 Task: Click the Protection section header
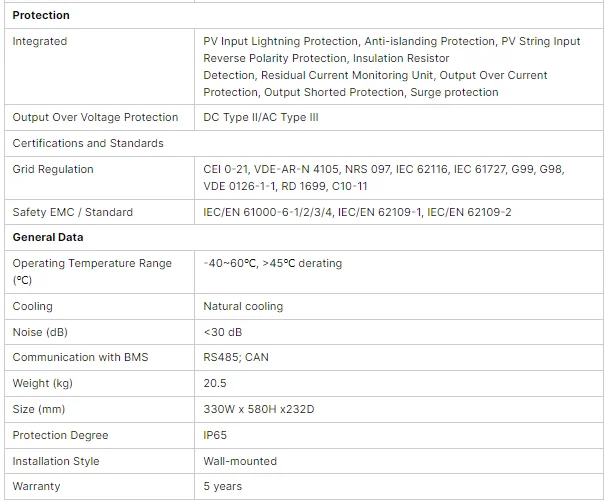pos(41,15)
